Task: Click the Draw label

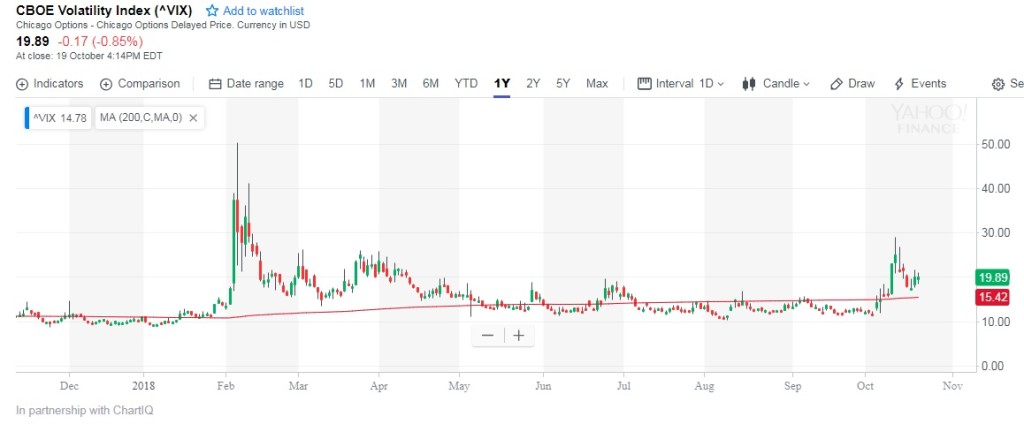Action: point(861,84)
